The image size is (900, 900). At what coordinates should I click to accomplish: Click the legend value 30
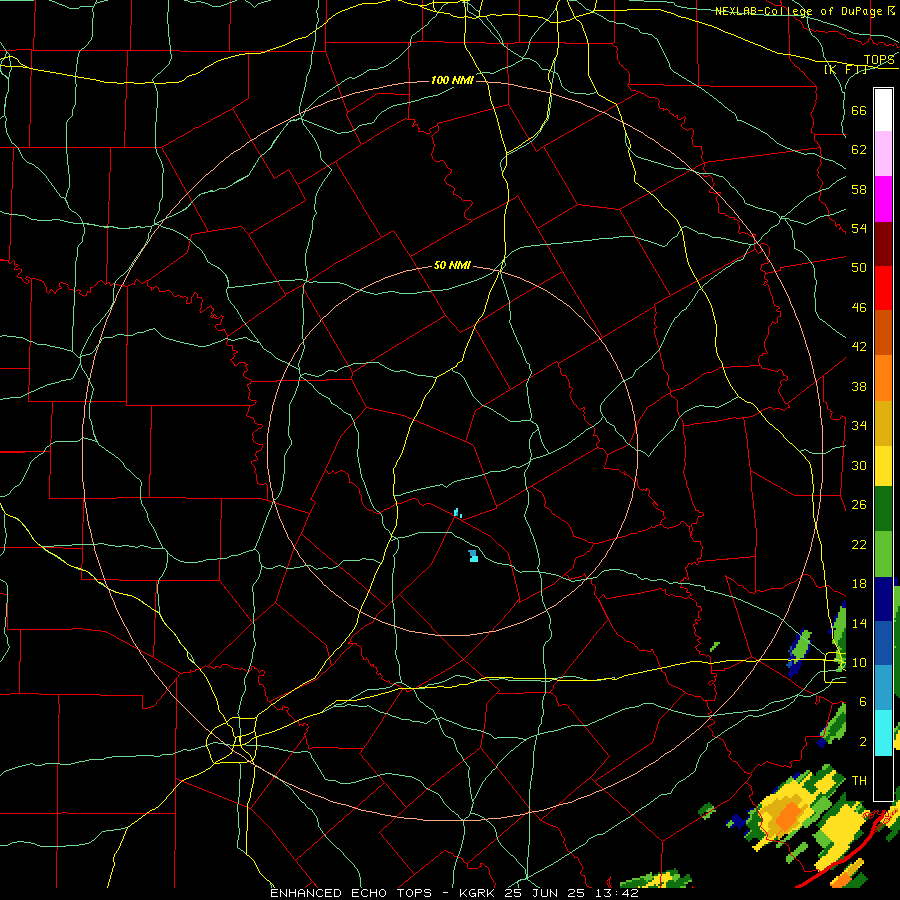pos(859,465)
